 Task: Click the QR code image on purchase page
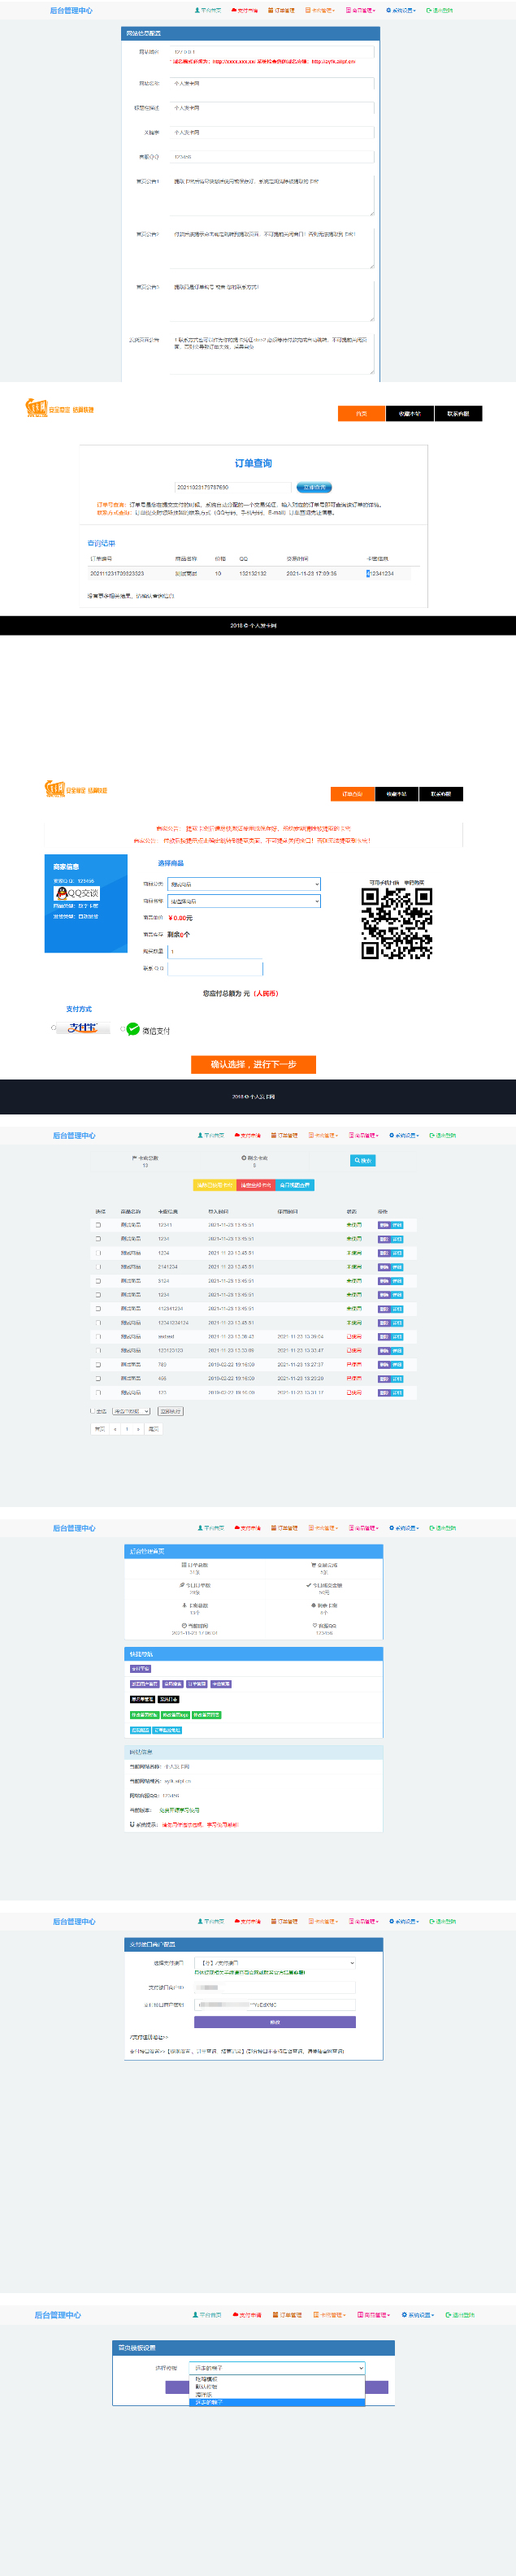pos(396,923)
